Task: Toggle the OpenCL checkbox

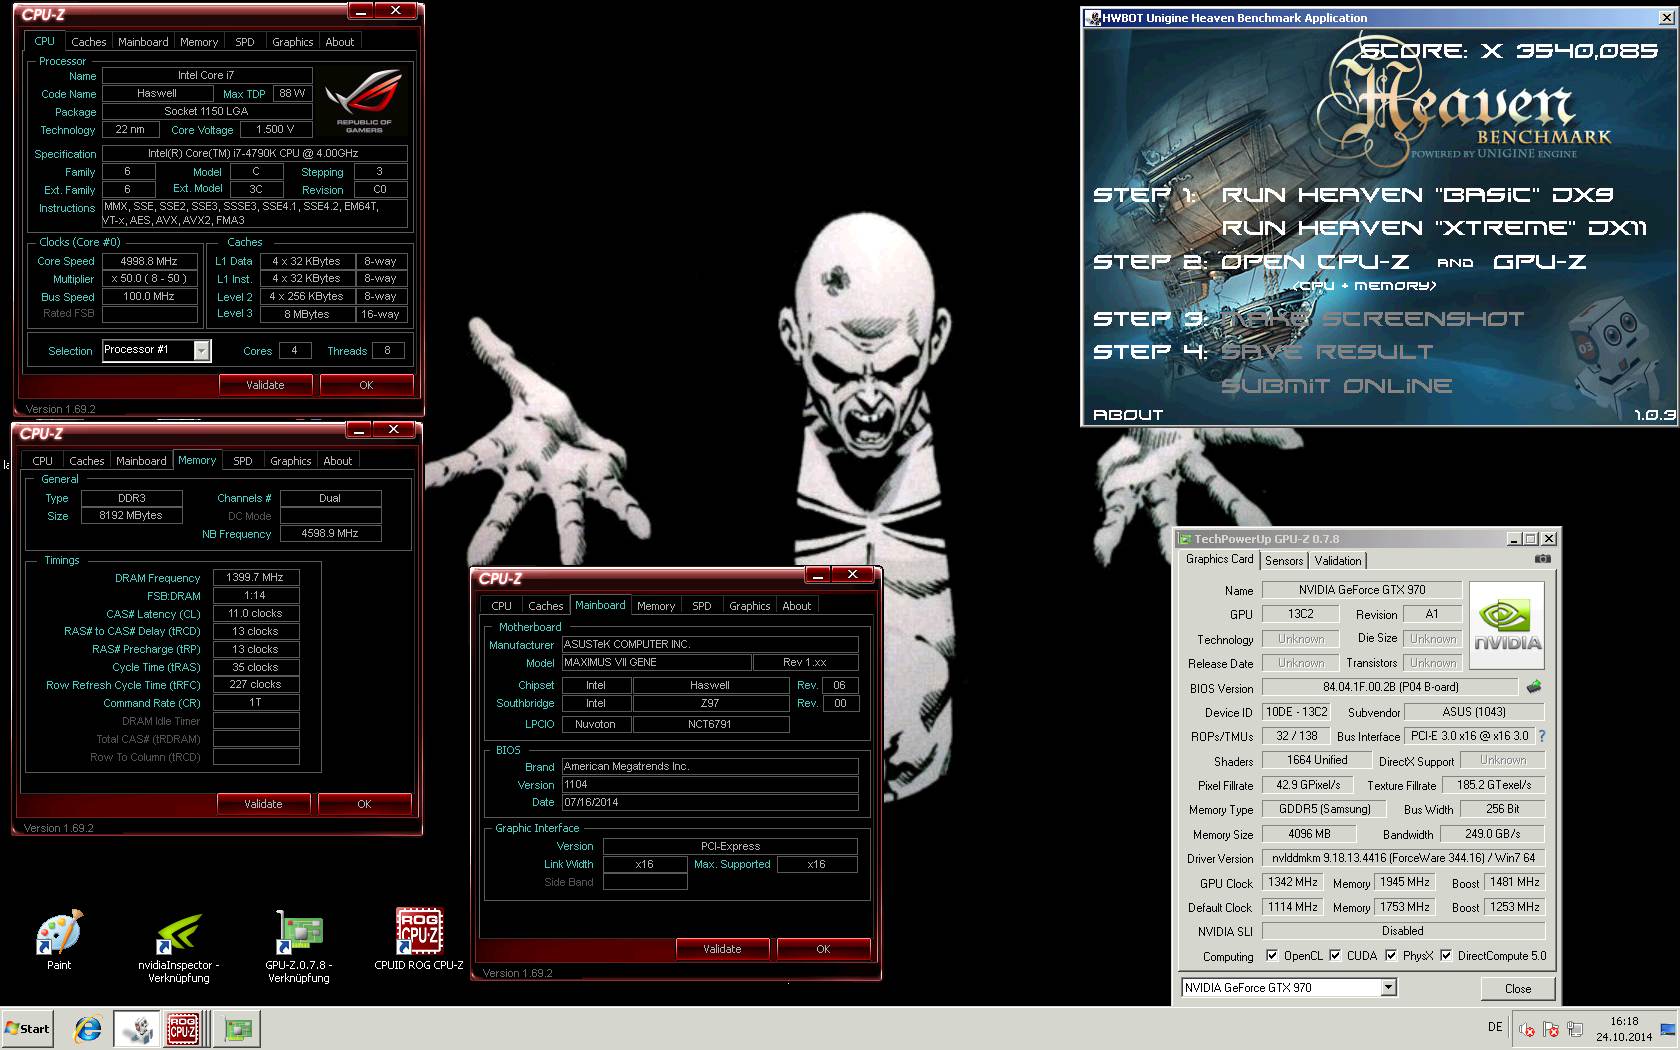Action: (x=1272, y=955)
